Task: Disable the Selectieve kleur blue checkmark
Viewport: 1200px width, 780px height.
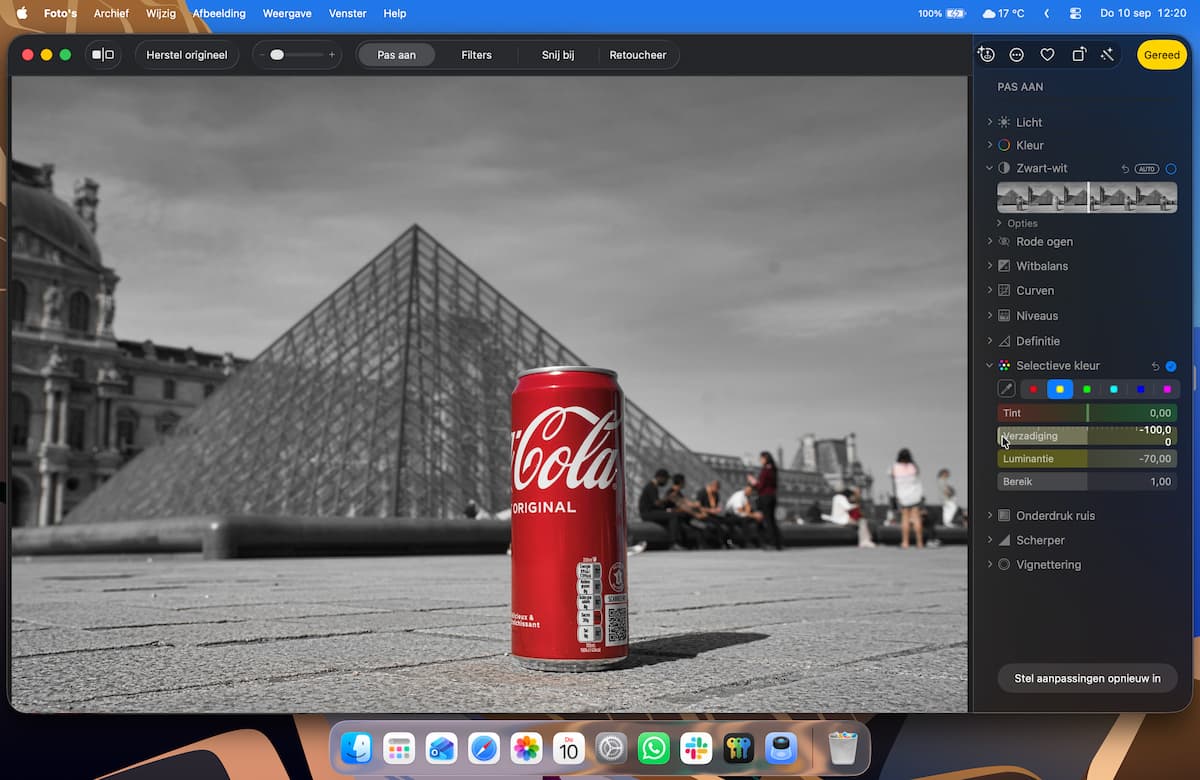Action: pos(1171,366)
